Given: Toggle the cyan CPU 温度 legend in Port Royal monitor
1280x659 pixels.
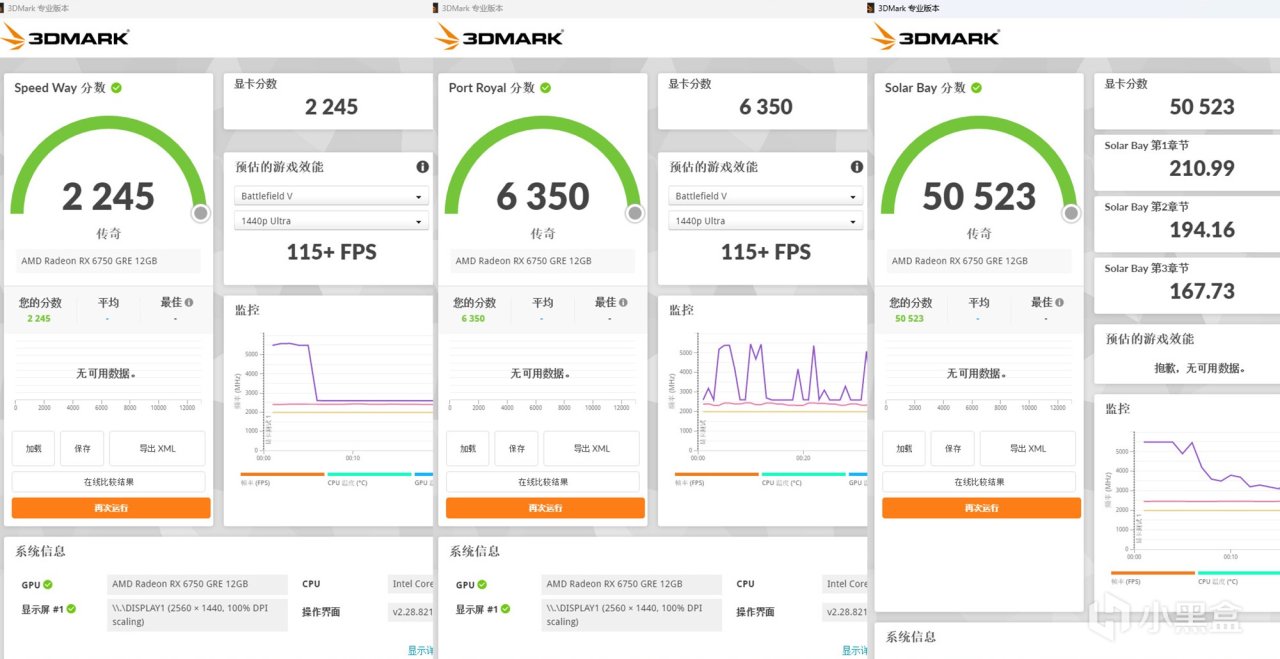Looking at the screenshot, I should pos(803,478).
